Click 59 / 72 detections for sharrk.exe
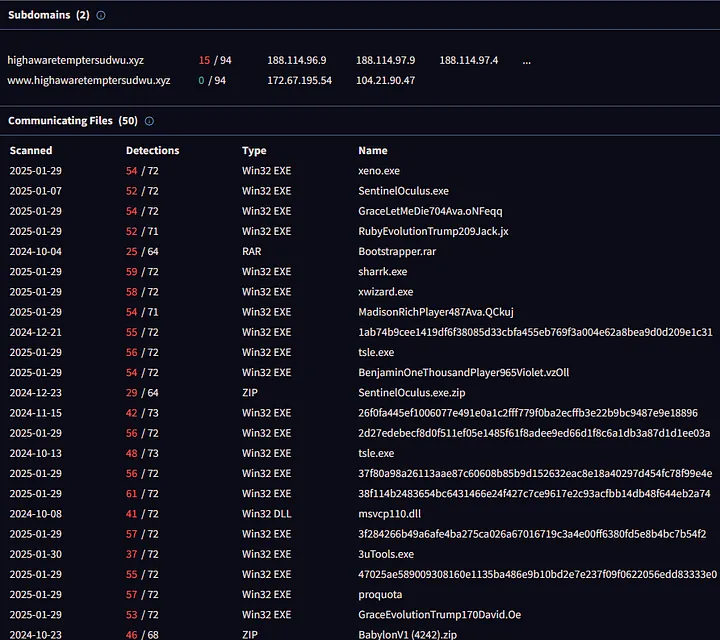720x640 pixels. [142, 272]
